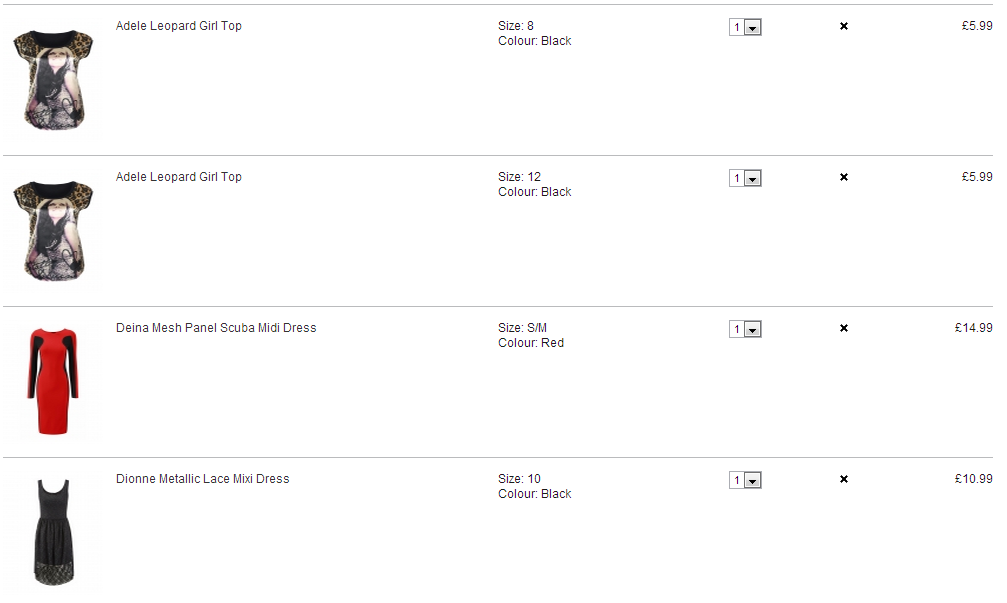Click the £14.99 price of the Deina dress
The height and width of the screenshot is (603, 1007).
pos(974,328)
